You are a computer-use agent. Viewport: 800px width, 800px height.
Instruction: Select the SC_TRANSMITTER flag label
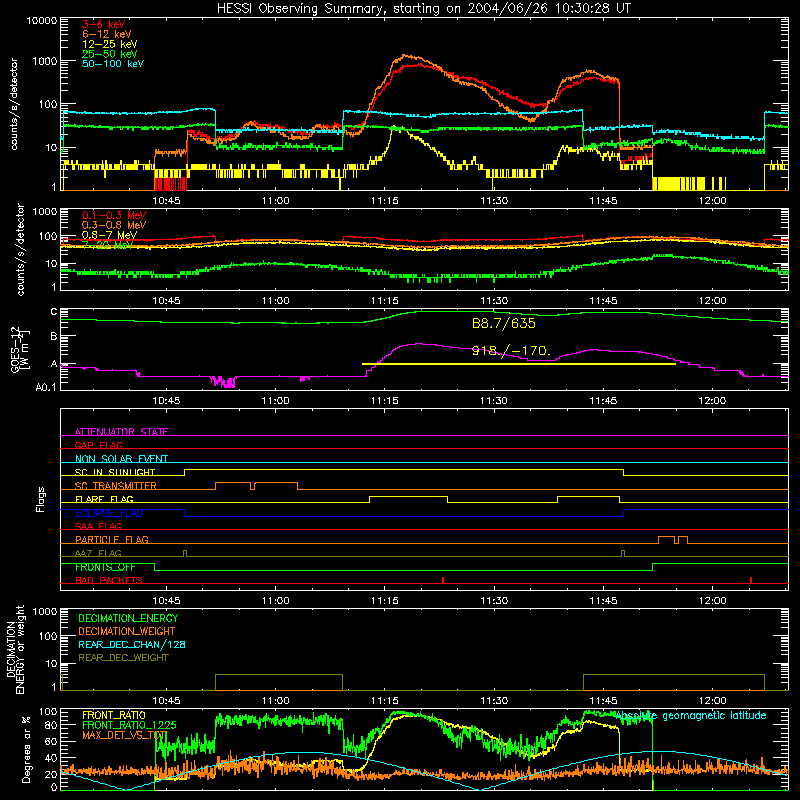[x=116, y=485]
